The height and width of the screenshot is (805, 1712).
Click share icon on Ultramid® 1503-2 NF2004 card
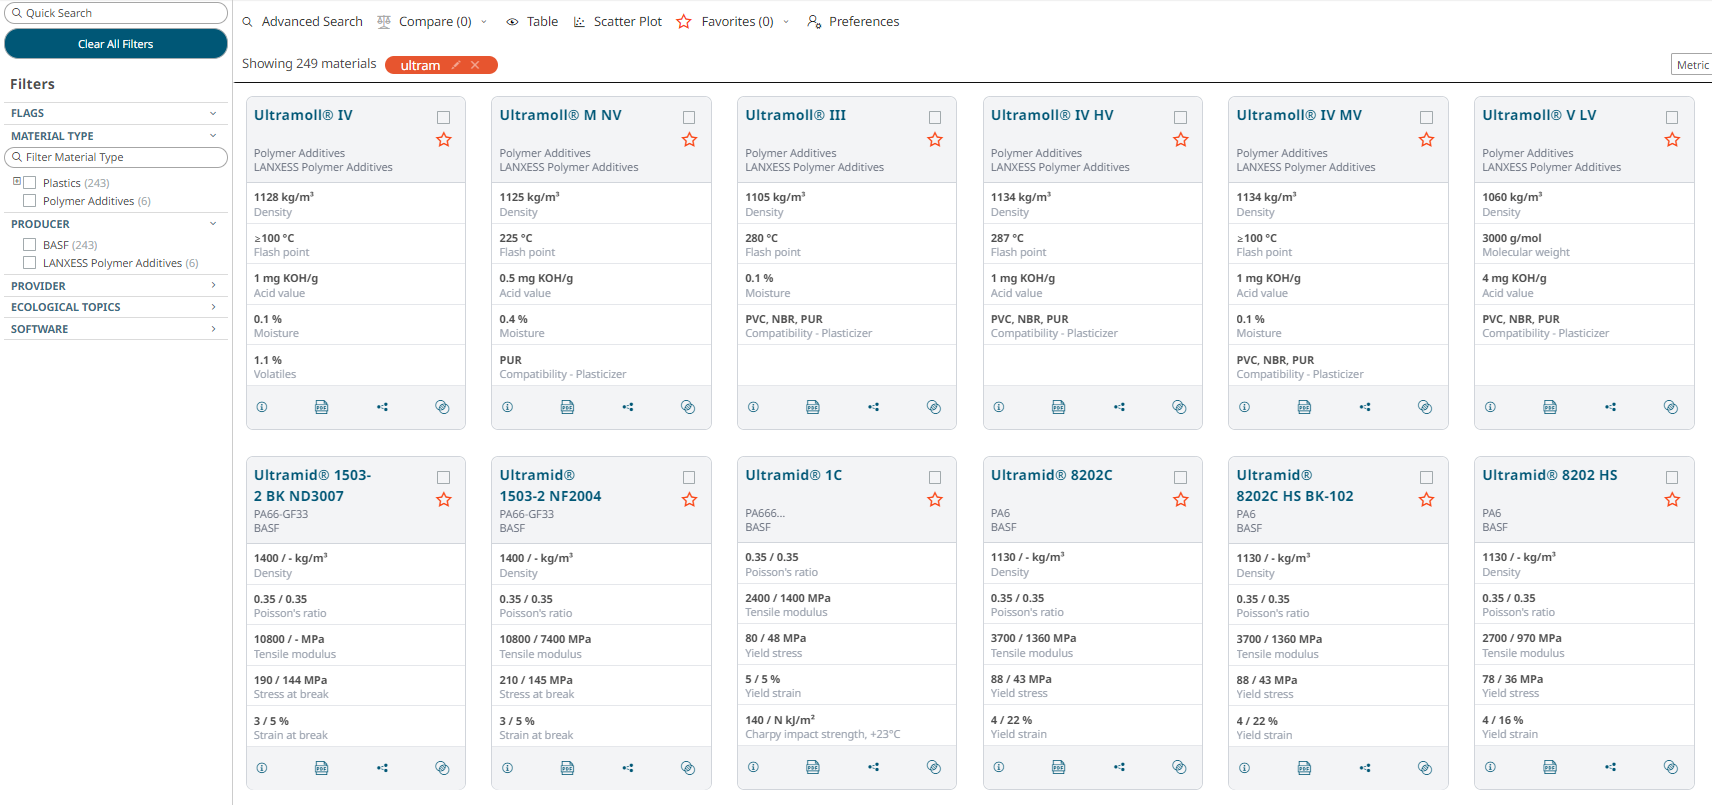click(x=628, y=768)
